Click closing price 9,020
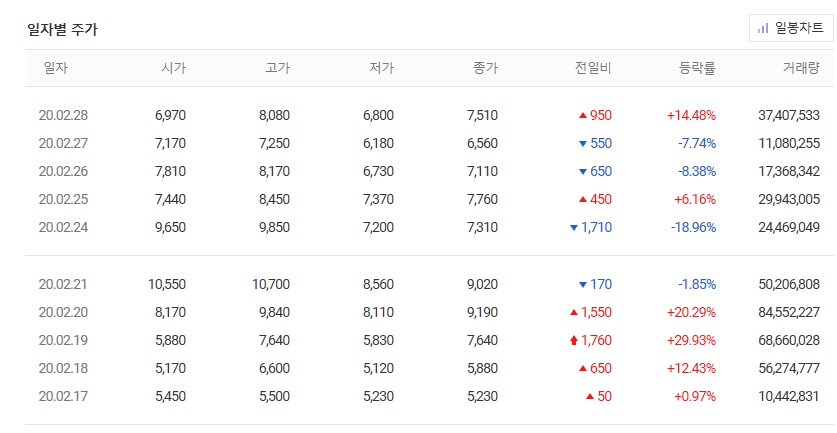Image resolution: width=837 pixels, height=433 pixels. pos(482,284)
